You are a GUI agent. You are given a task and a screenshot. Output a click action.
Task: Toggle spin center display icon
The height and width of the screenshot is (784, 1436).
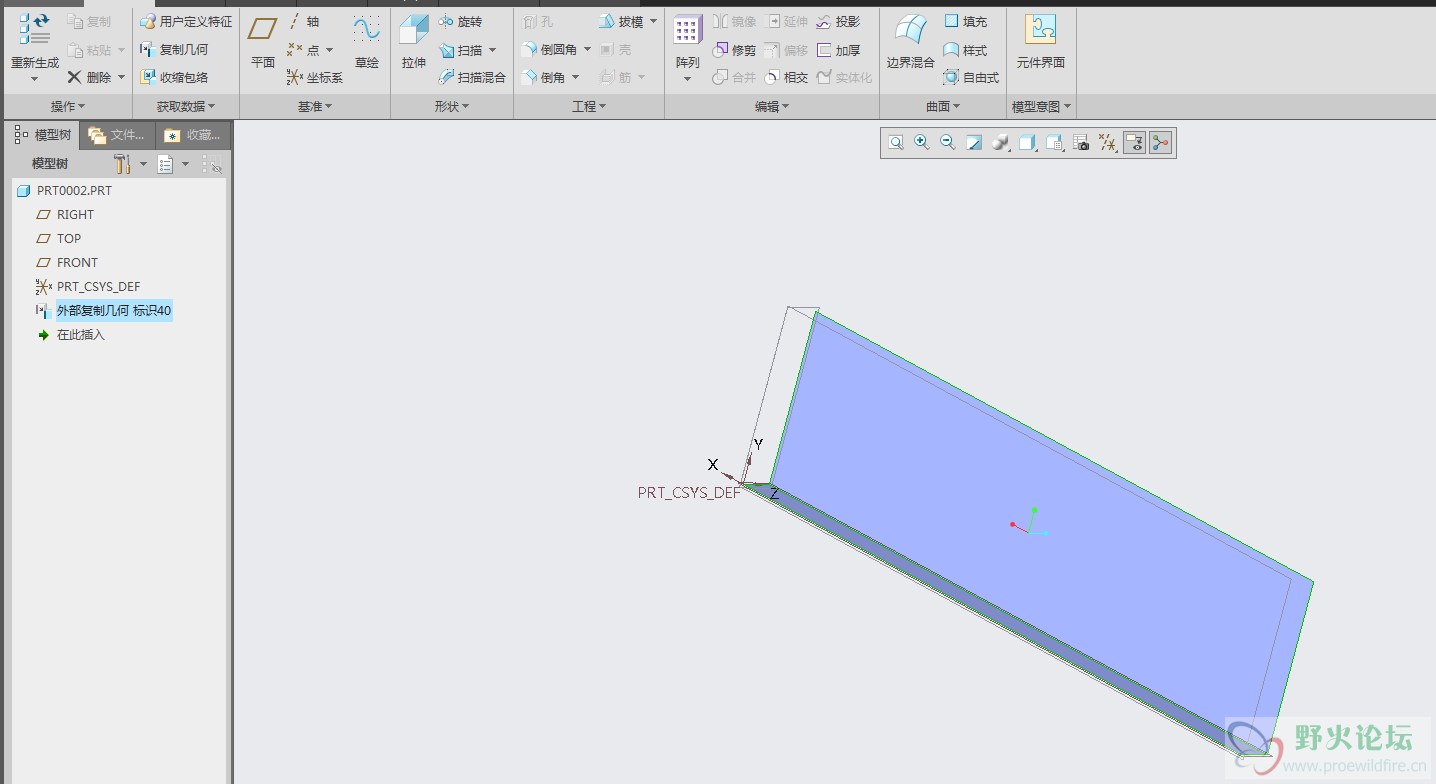(x=1160, y=143)
